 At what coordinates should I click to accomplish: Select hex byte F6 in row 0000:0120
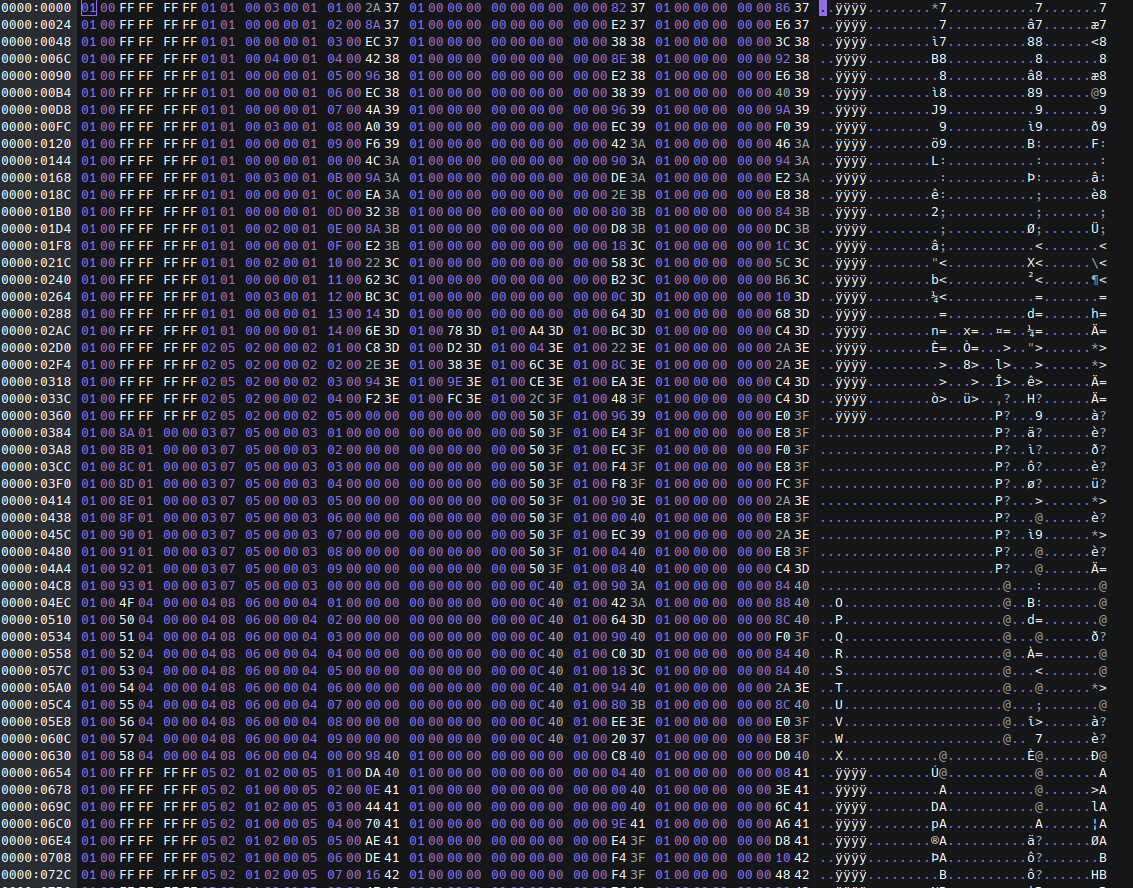click(x=373, y=144)
